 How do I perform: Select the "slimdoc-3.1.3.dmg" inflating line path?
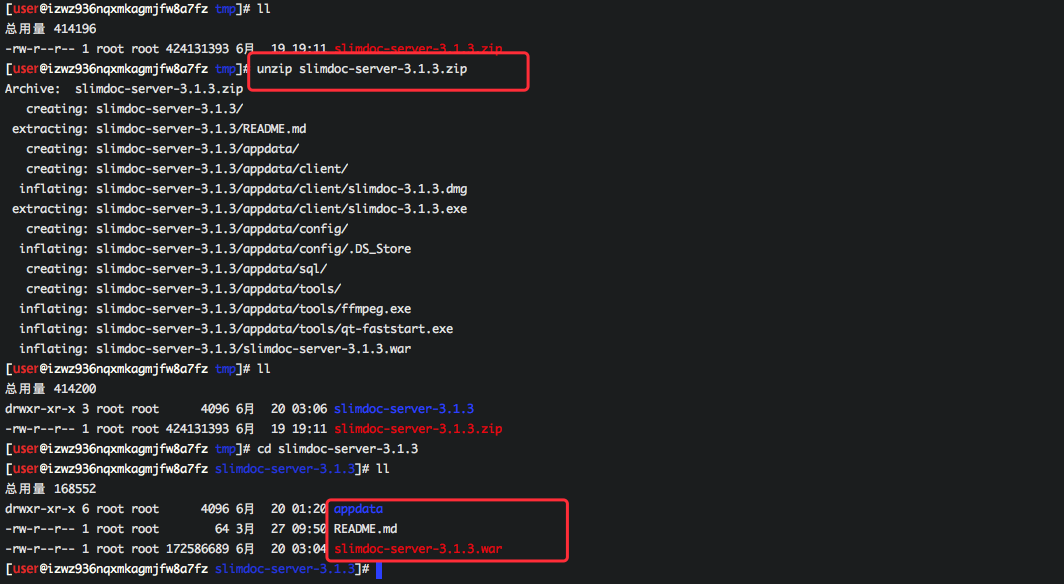click(x=282, y=189)
